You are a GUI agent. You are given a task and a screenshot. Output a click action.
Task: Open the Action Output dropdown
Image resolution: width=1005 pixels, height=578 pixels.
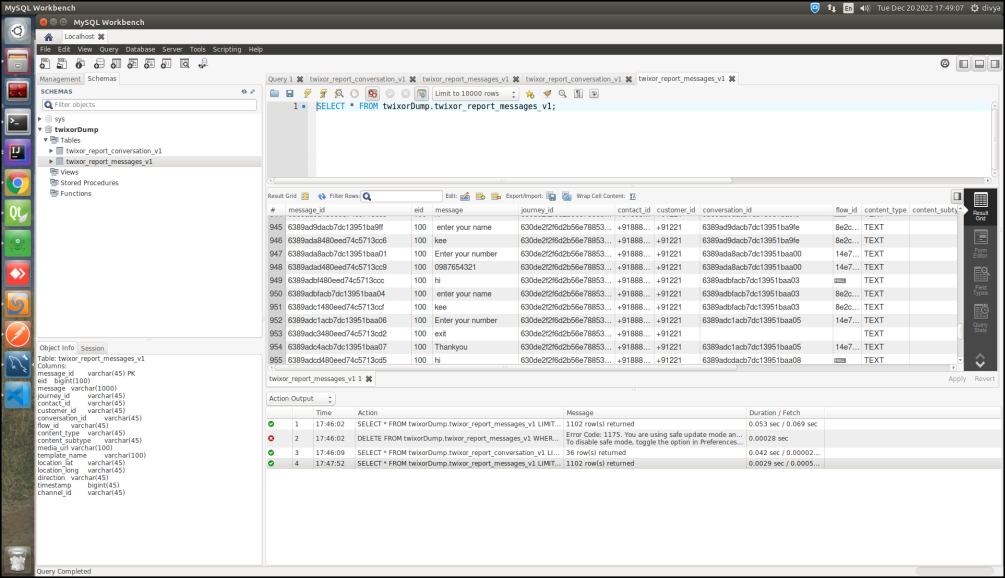301,399
